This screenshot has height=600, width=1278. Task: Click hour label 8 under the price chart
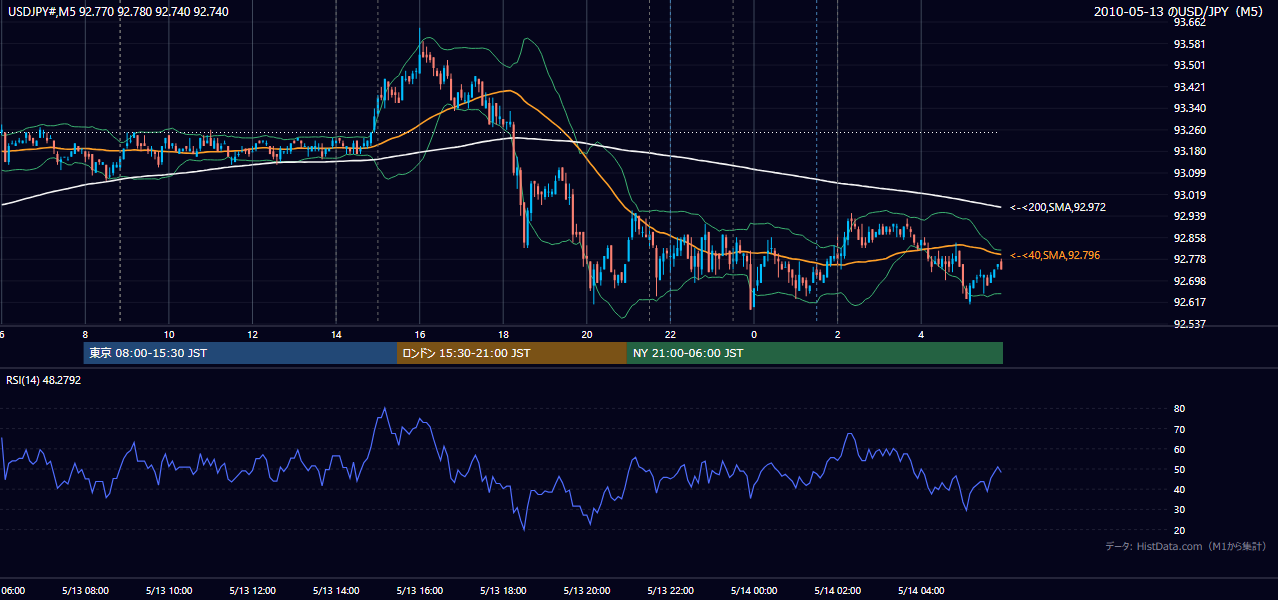pyautogui.click(x=85, y=334)
